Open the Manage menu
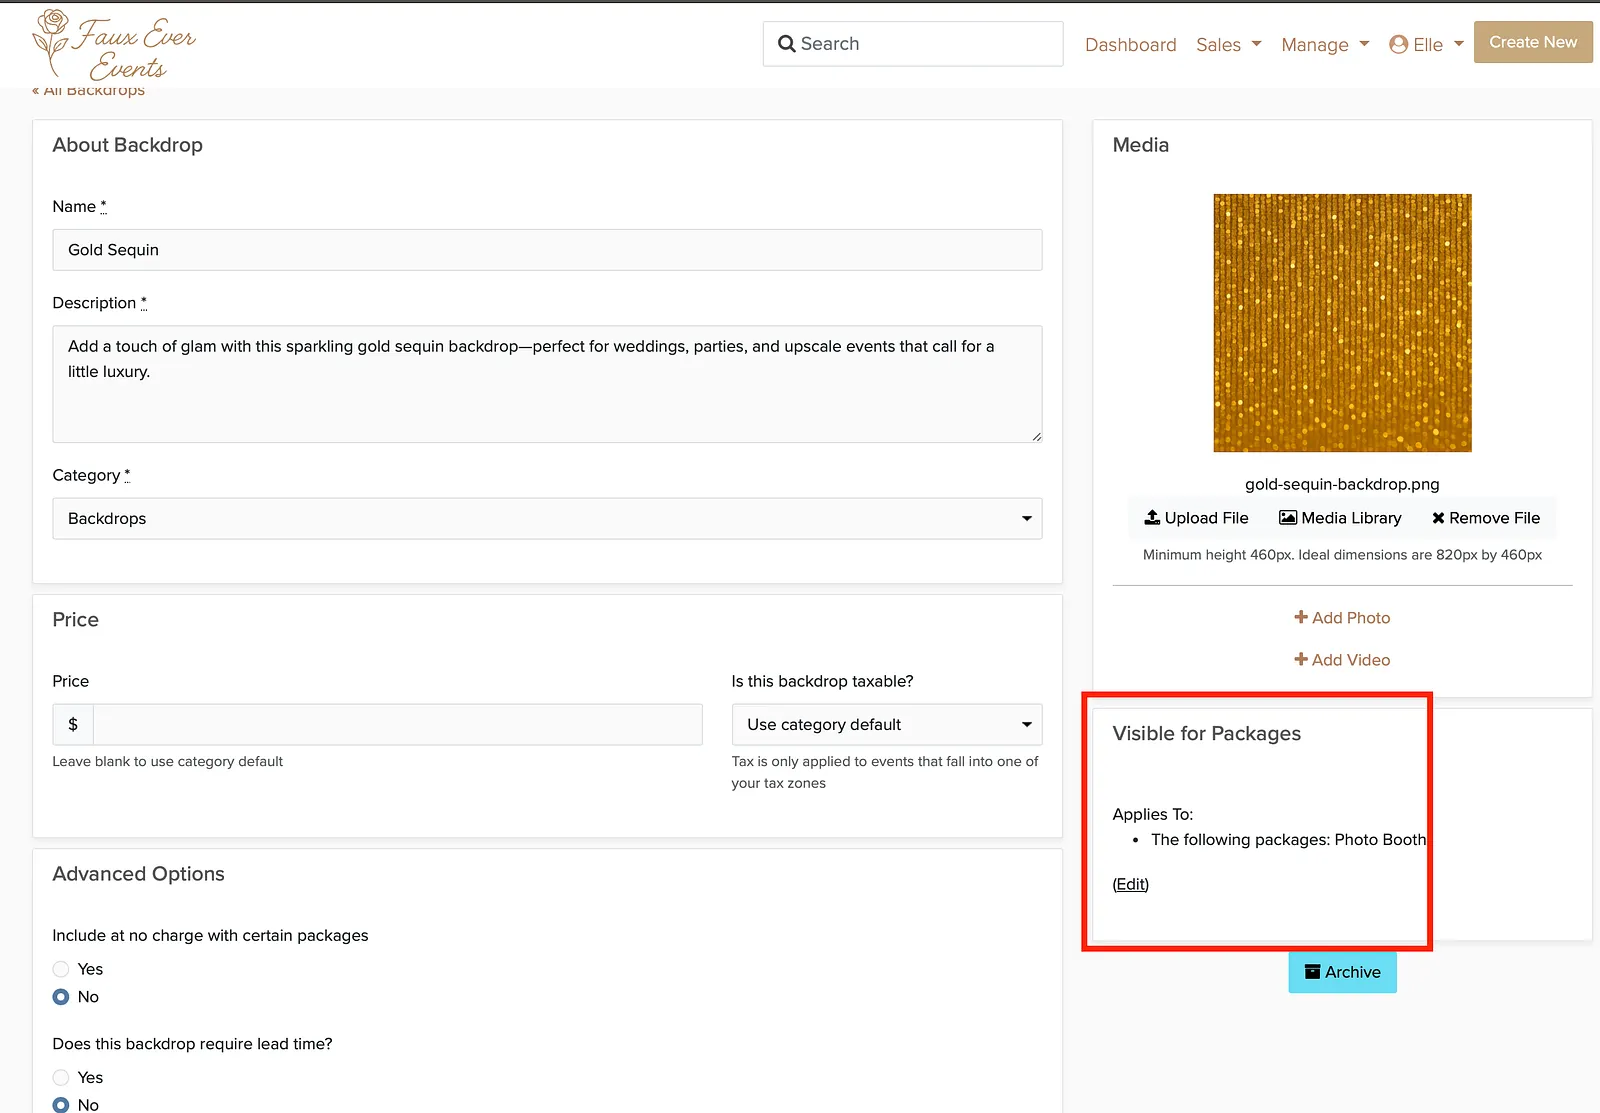Viewport: 1600px width, 1113px height. [1325, 45]
